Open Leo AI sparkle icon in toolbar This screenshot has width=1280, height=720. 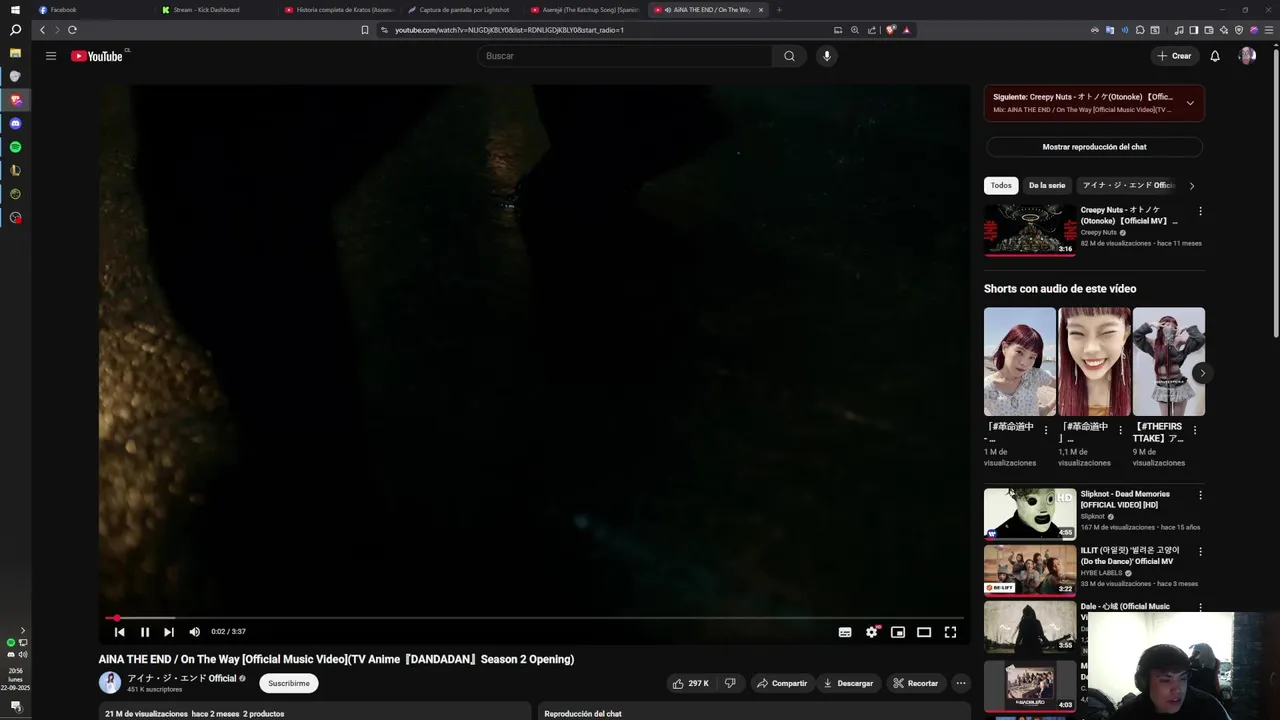[x=1223, y=30]
